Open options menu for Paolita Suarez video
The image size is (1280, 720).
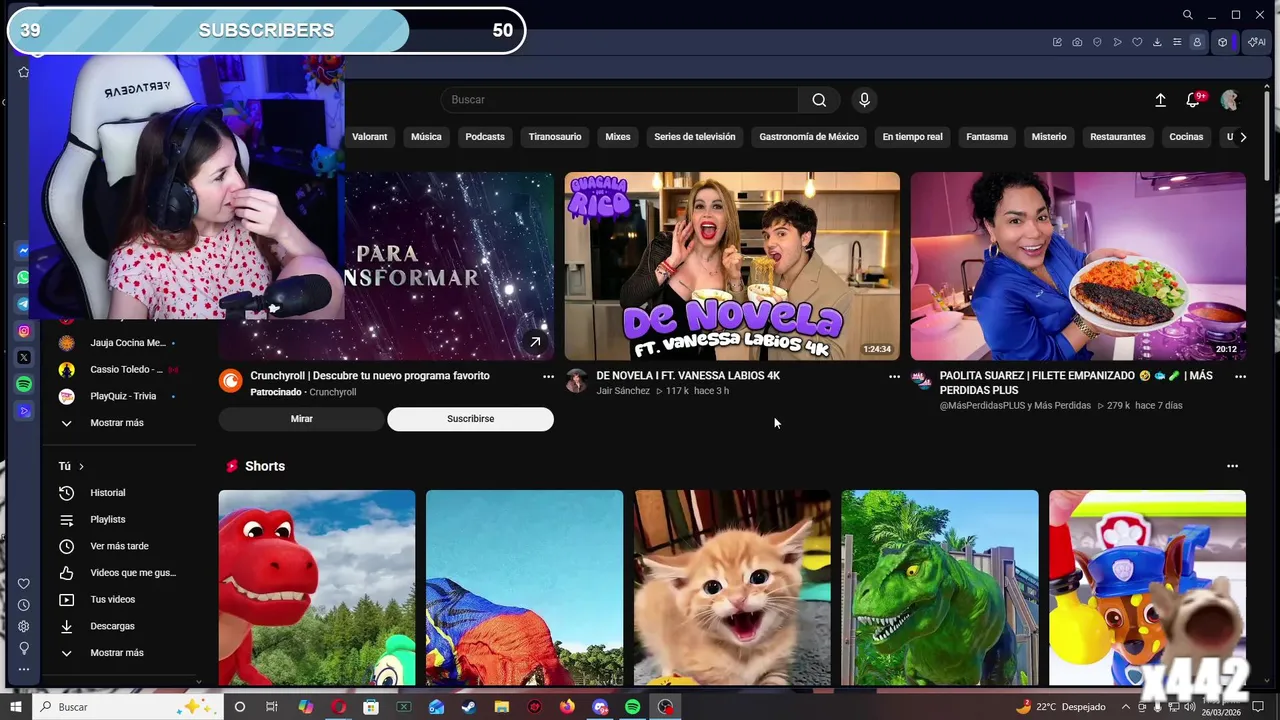pyautogui.click(x=1240, y=376)
